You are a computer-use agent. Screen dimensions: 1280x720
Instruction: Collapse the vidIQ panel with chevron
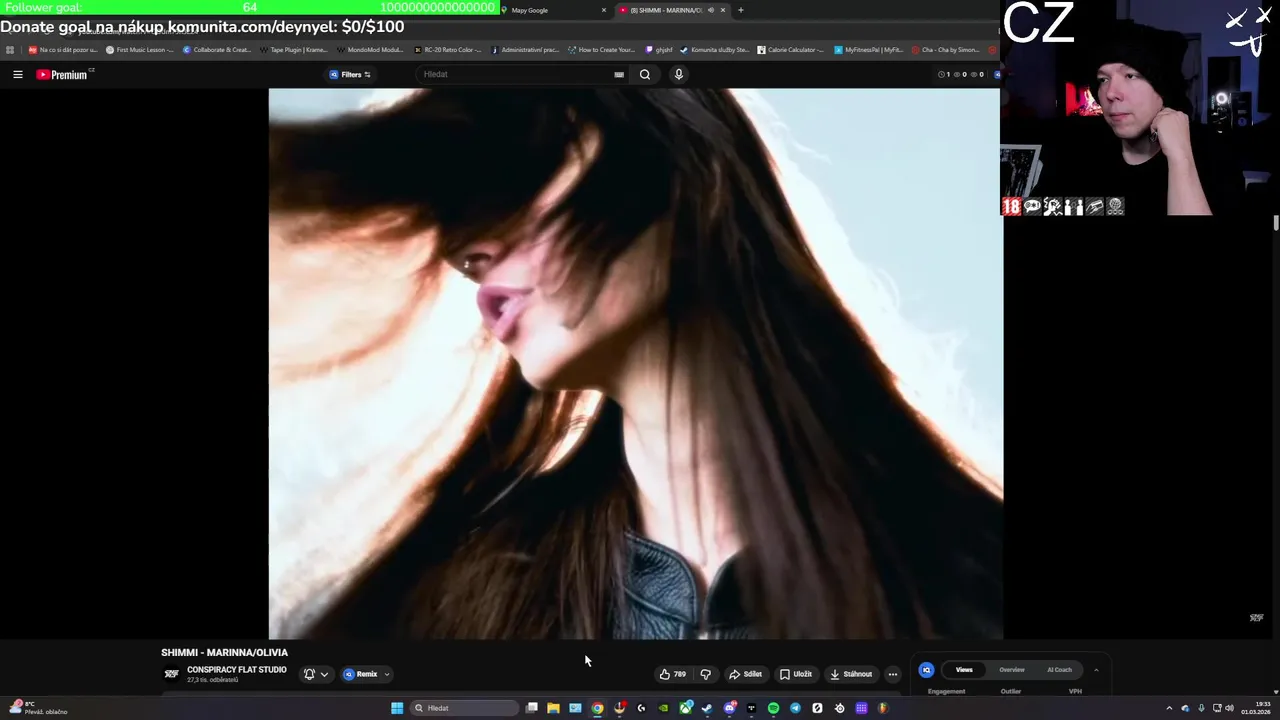pyautogui.click(x=1096, y=670)
